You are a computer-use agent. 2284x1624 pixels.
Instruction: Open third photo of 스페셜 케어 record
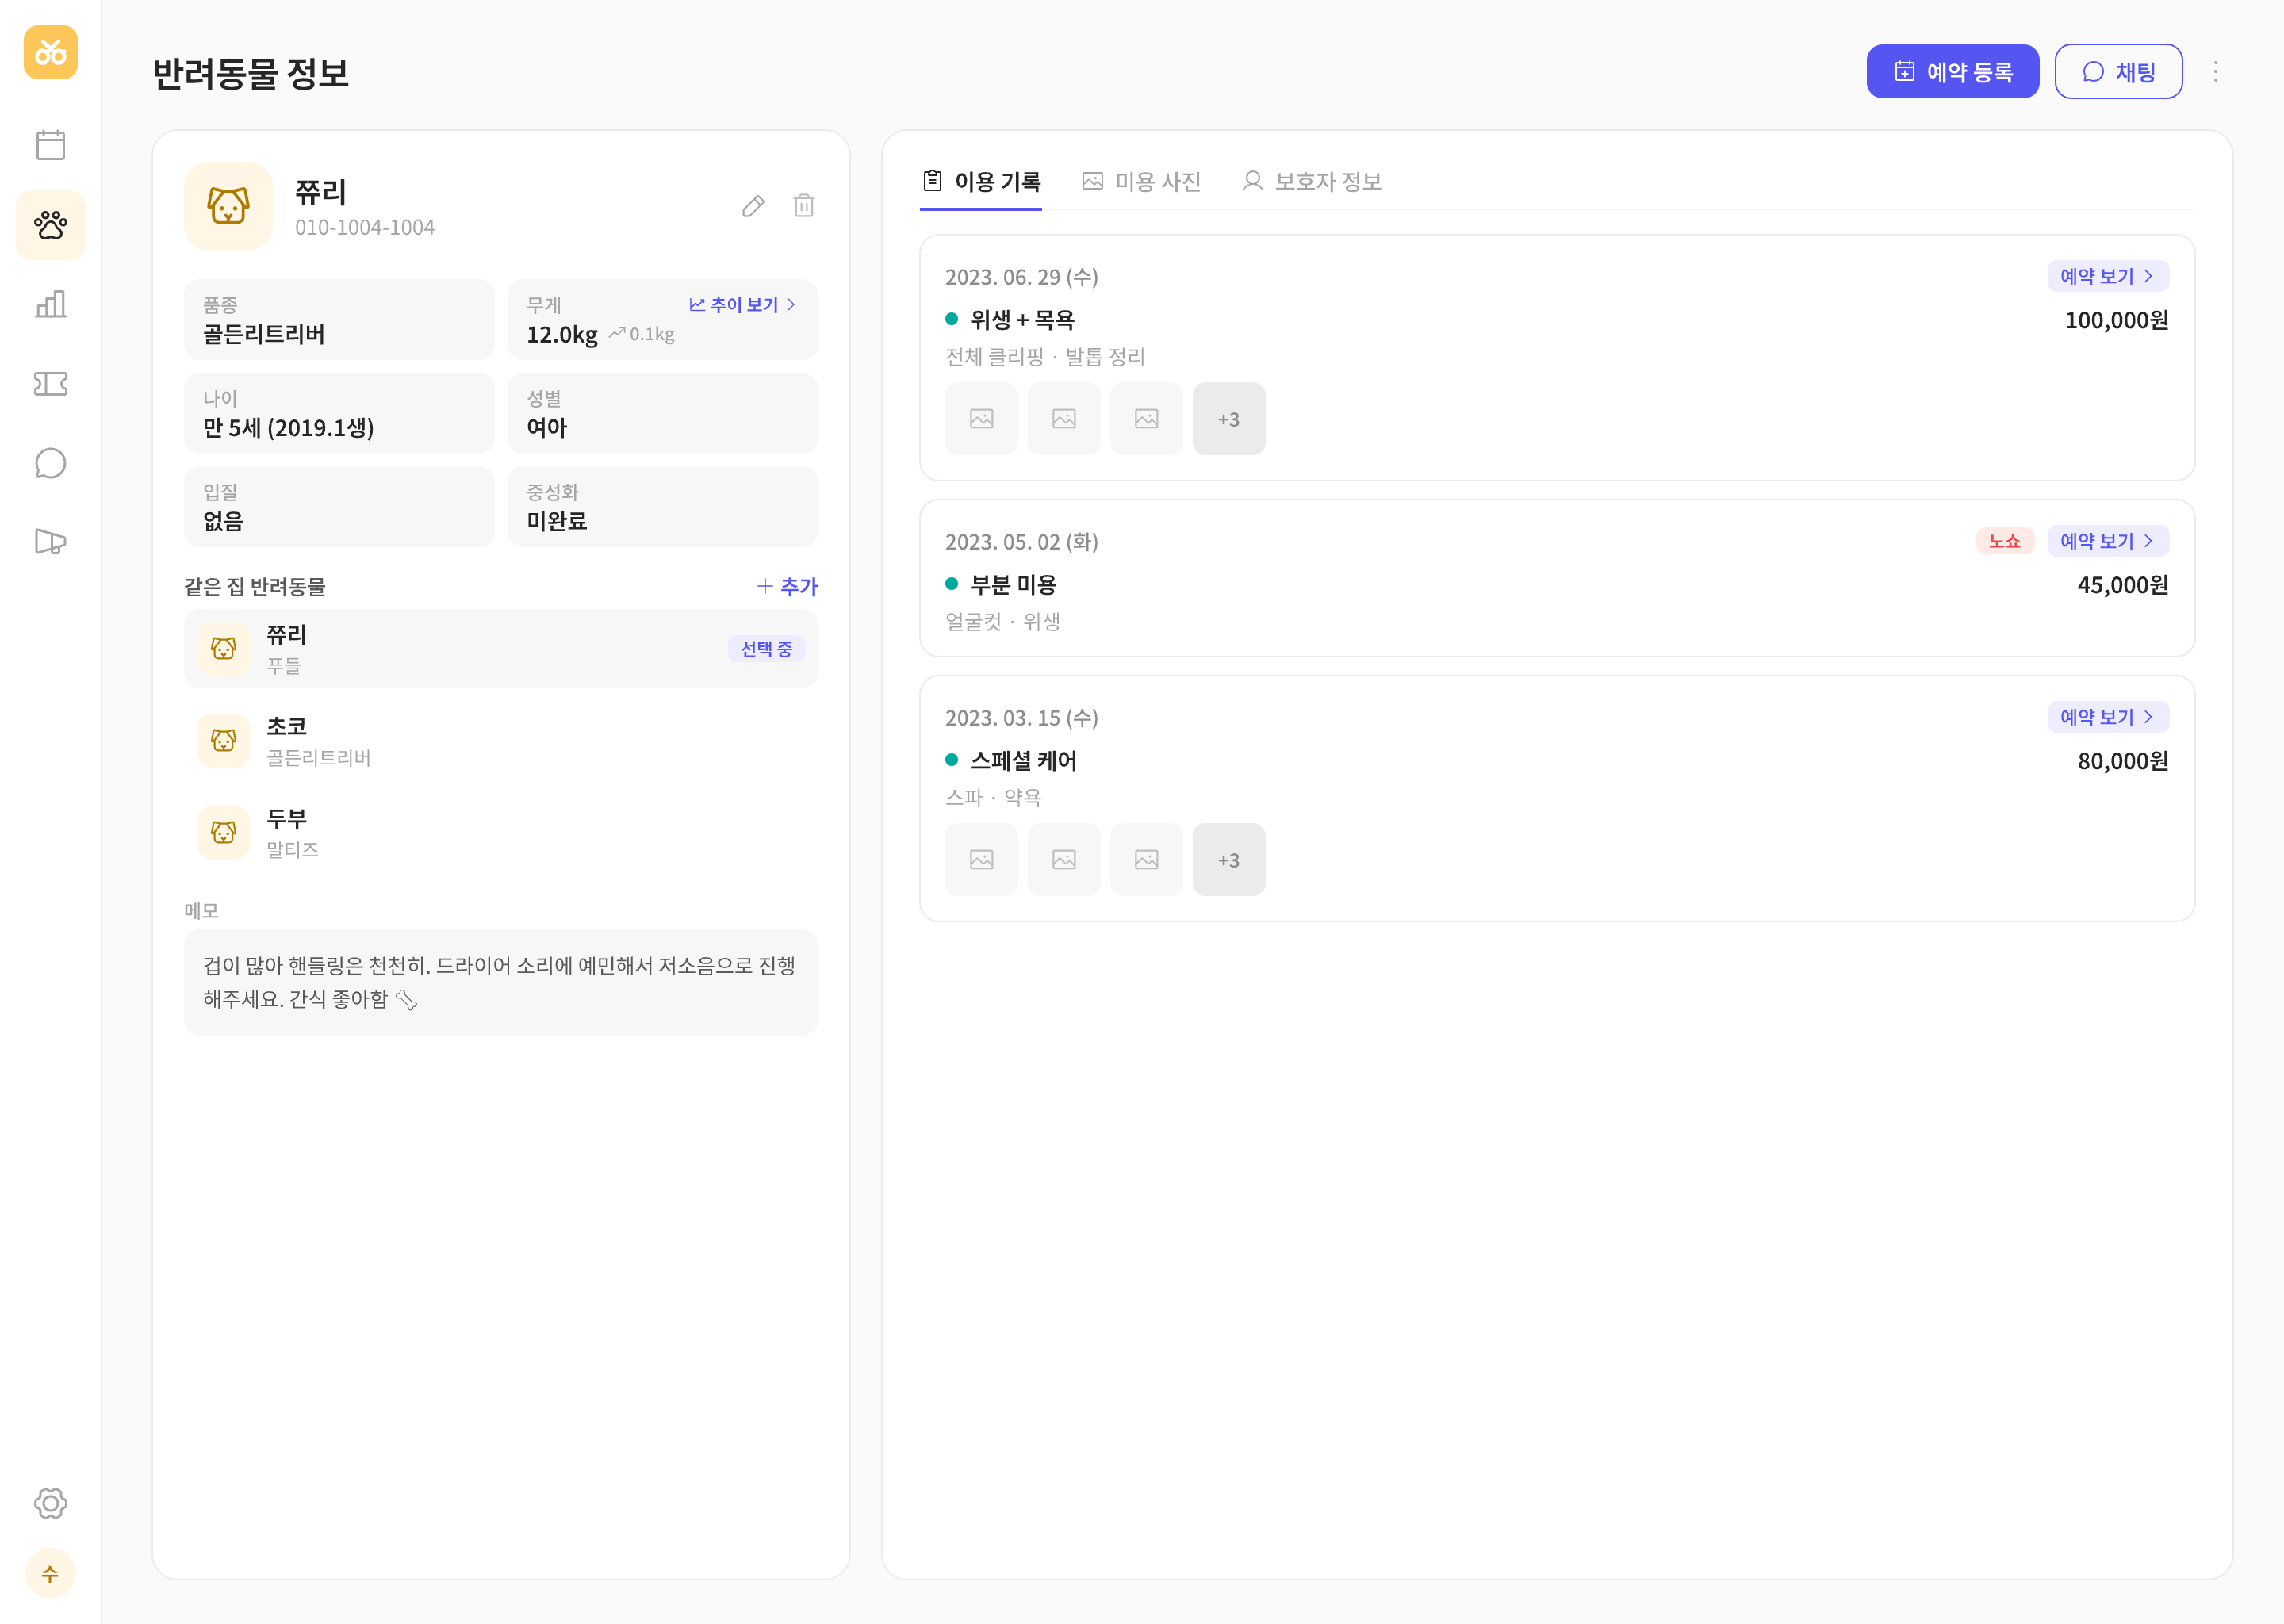[1146, 860]
